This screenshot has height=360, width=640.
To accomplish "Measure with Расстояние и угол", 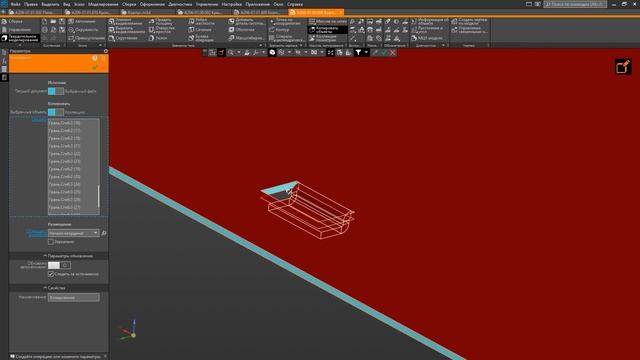I will pyautogui.click(x=427, y=30).
